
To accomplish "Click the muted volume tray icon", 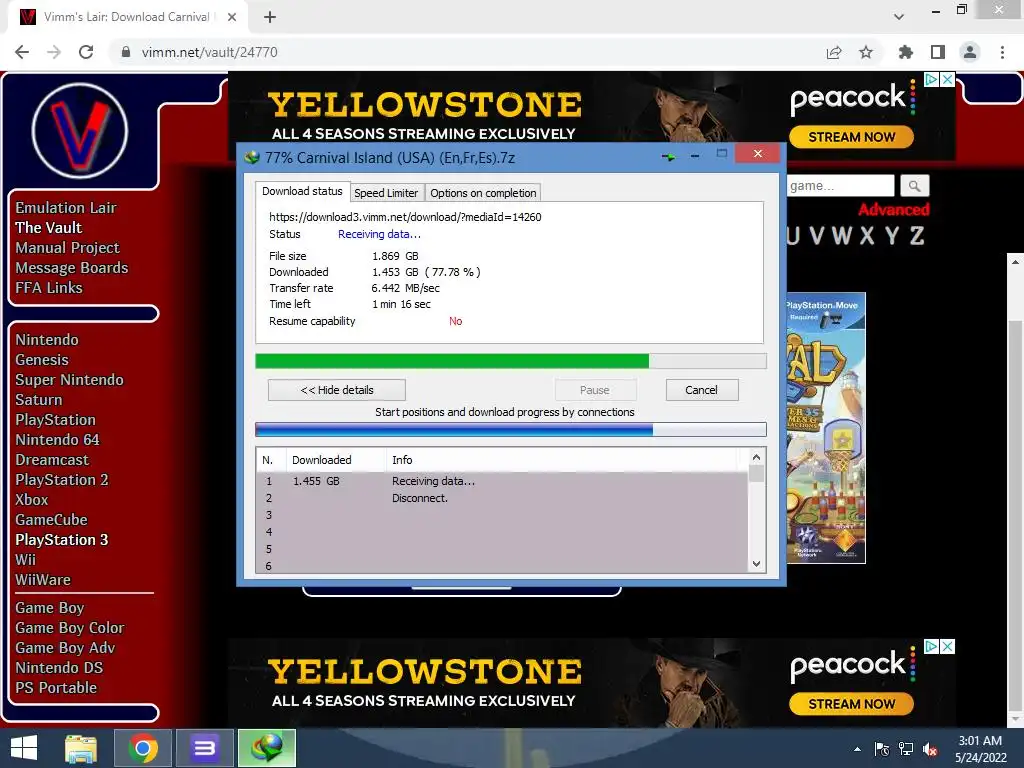I will [x=930, y=749].
